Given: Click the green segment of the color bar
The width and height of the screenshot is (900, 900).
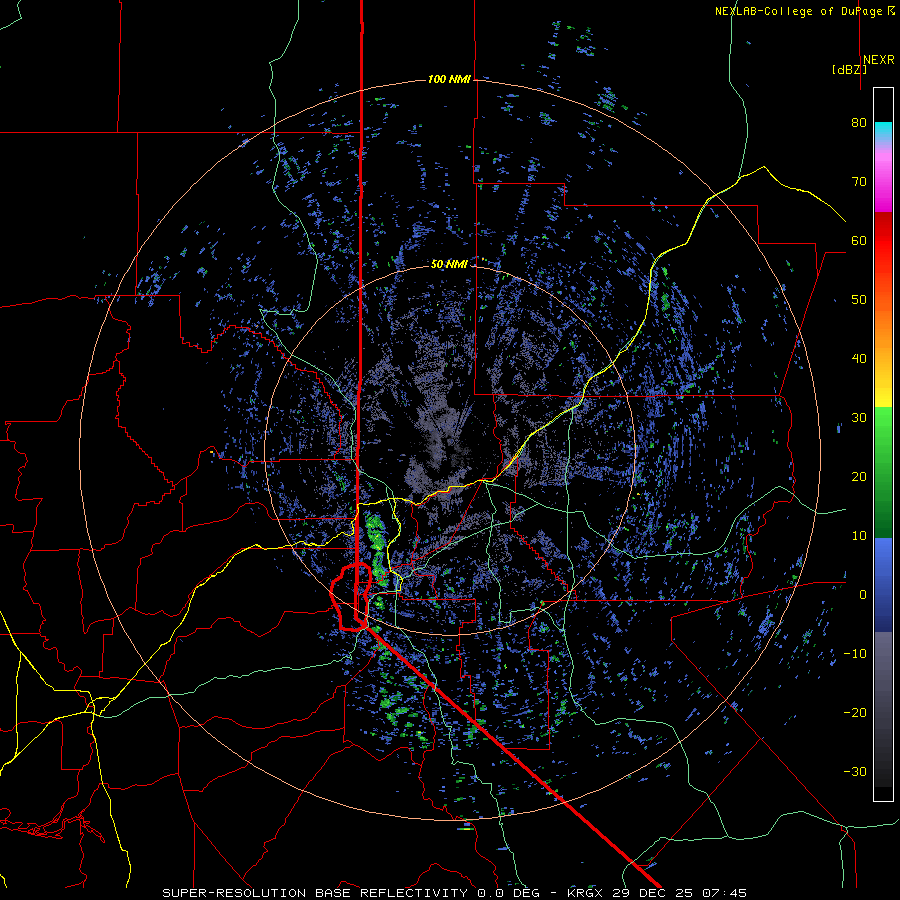Looking at the screenshot, I should [883, 472].
